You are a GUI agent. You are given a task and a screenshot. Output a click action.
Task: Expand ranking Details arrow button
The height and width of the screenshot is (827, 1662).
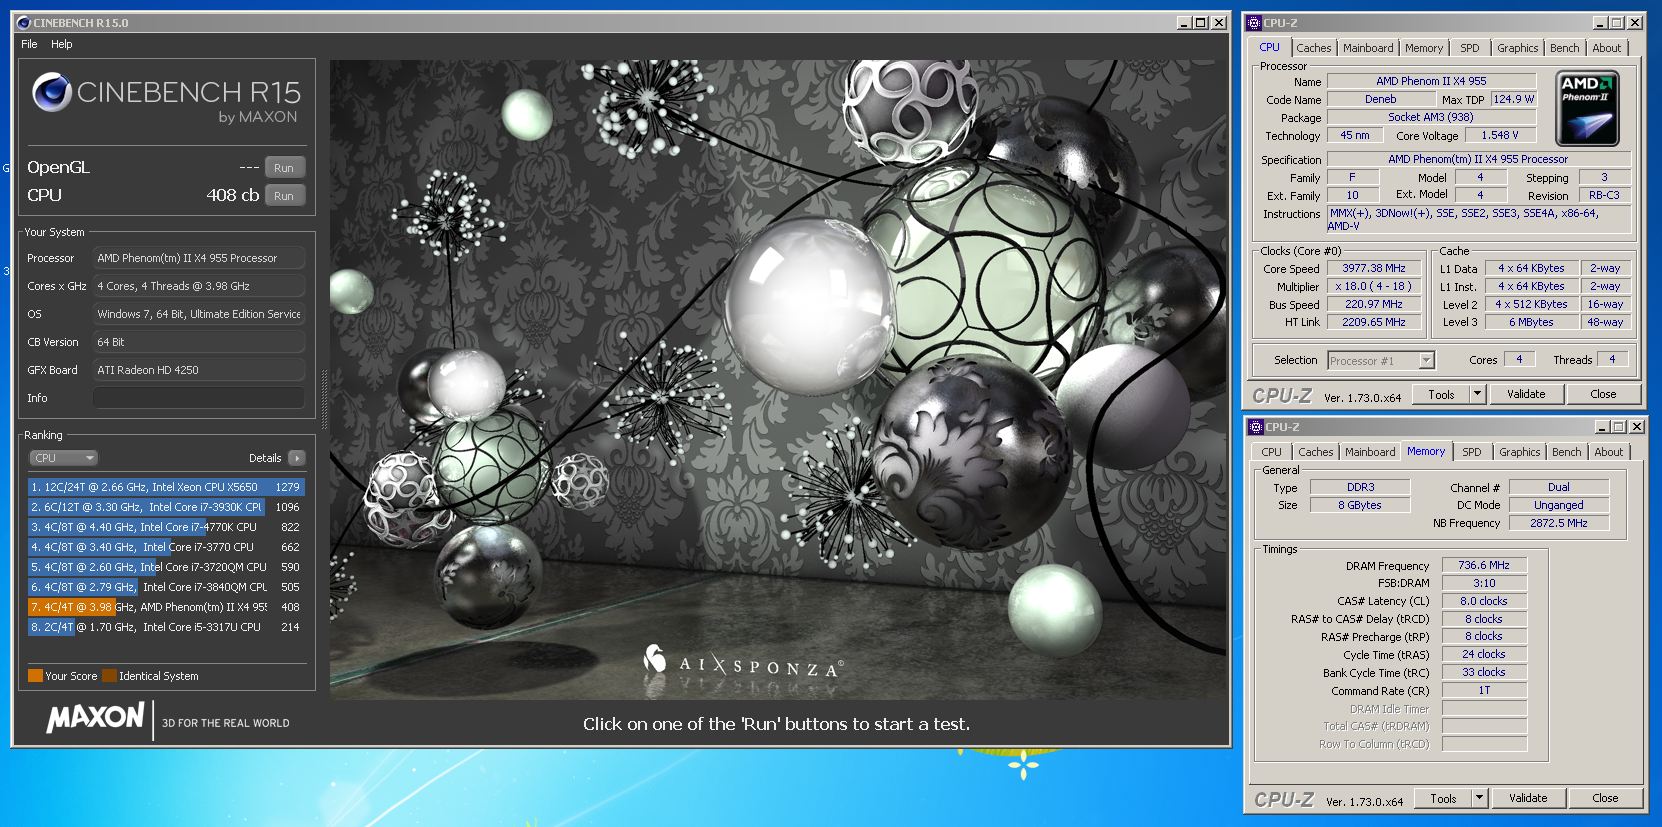[297, 458]
